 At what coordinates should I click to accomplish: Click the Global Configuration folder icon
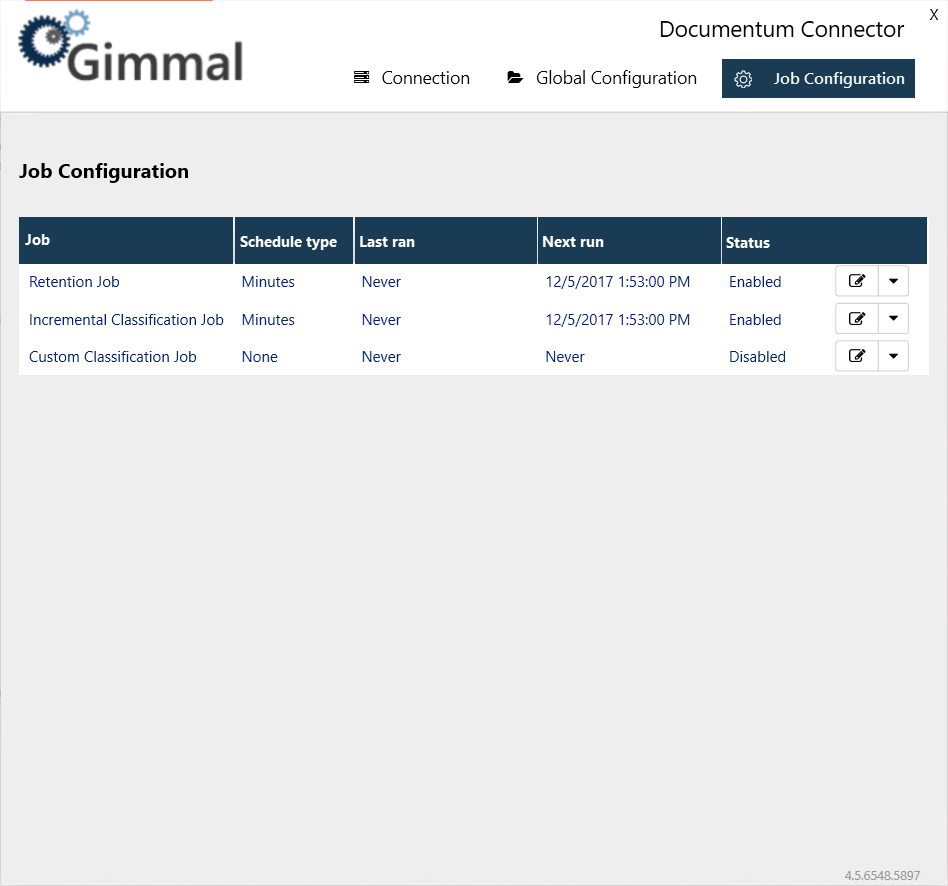point(516,77)
